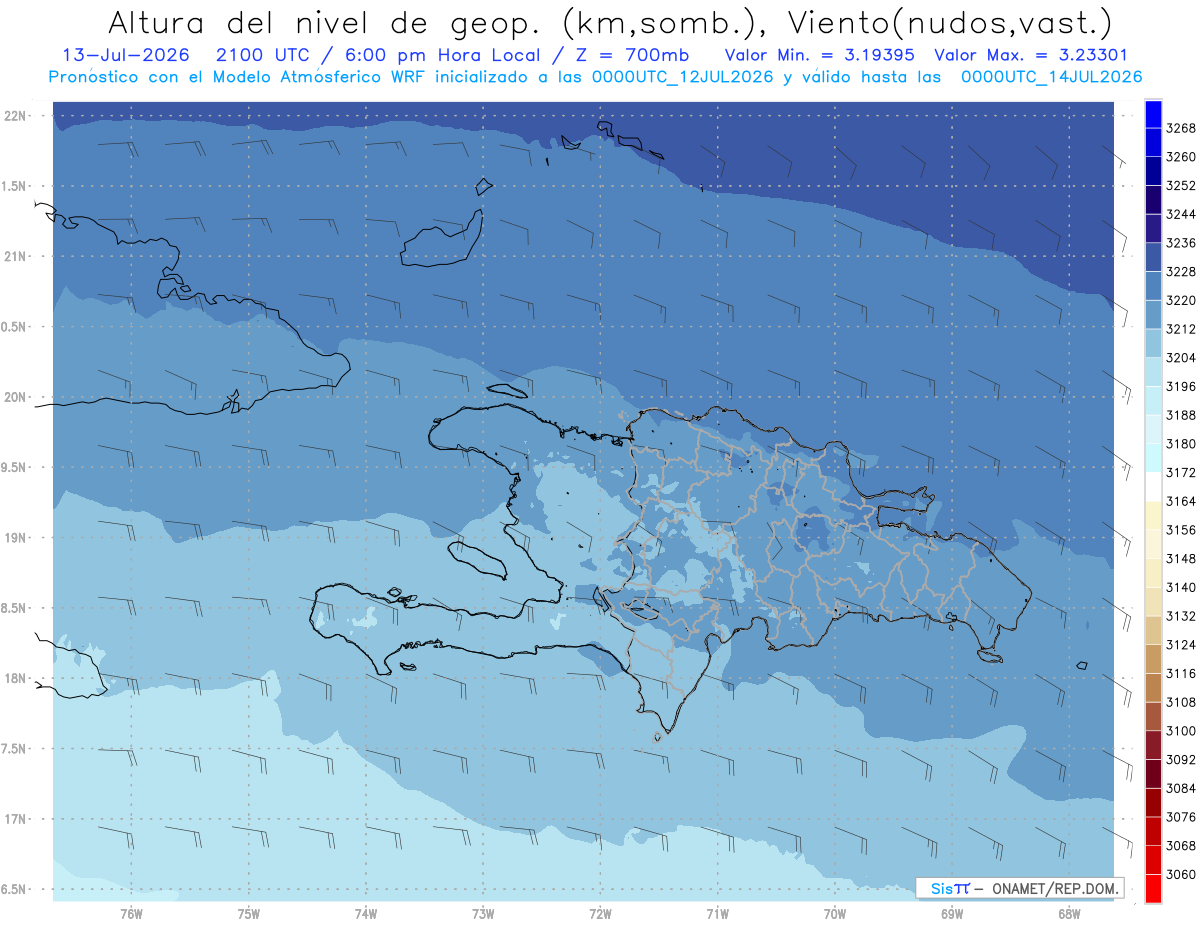The width and height of the screenshot is (1200, 927).
Task: Click Gonâve Island west of Hispaniola
Action: [x=476, y=560]
